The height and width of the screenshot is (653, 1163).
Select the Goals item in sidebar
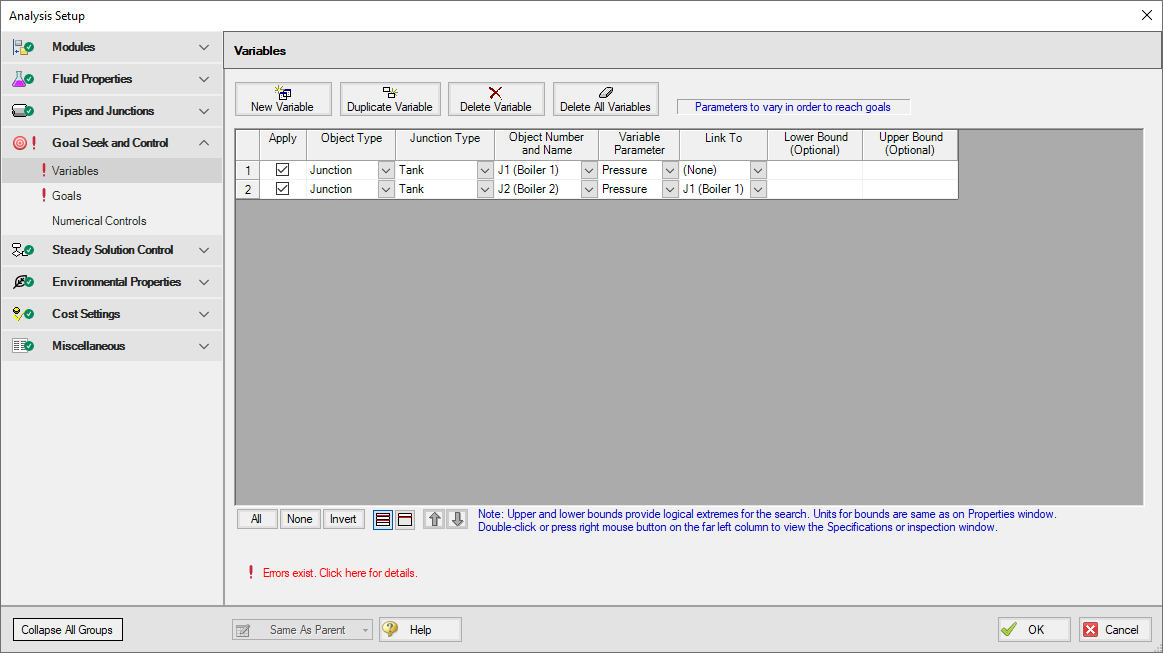[x=67, y=196]
